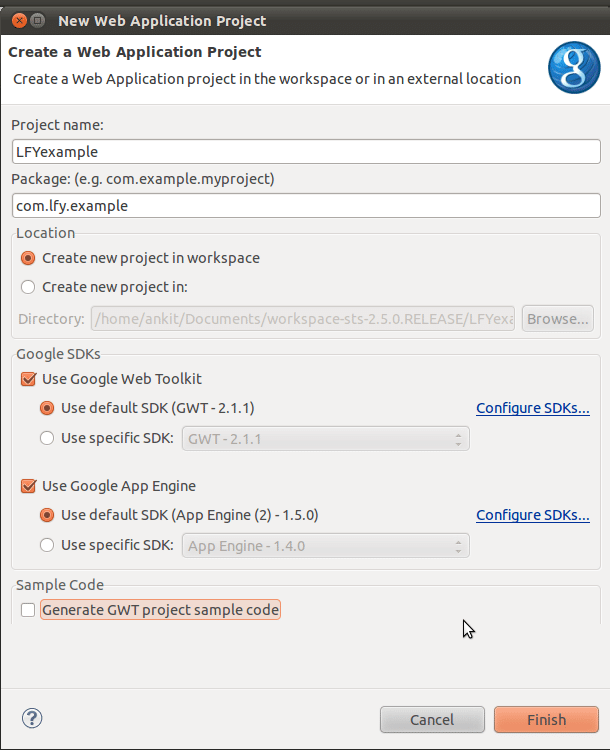Open the GWT - 2.1.1 SDK dropdown
Viewport: 610px width, 750px height.
[325, 439]
